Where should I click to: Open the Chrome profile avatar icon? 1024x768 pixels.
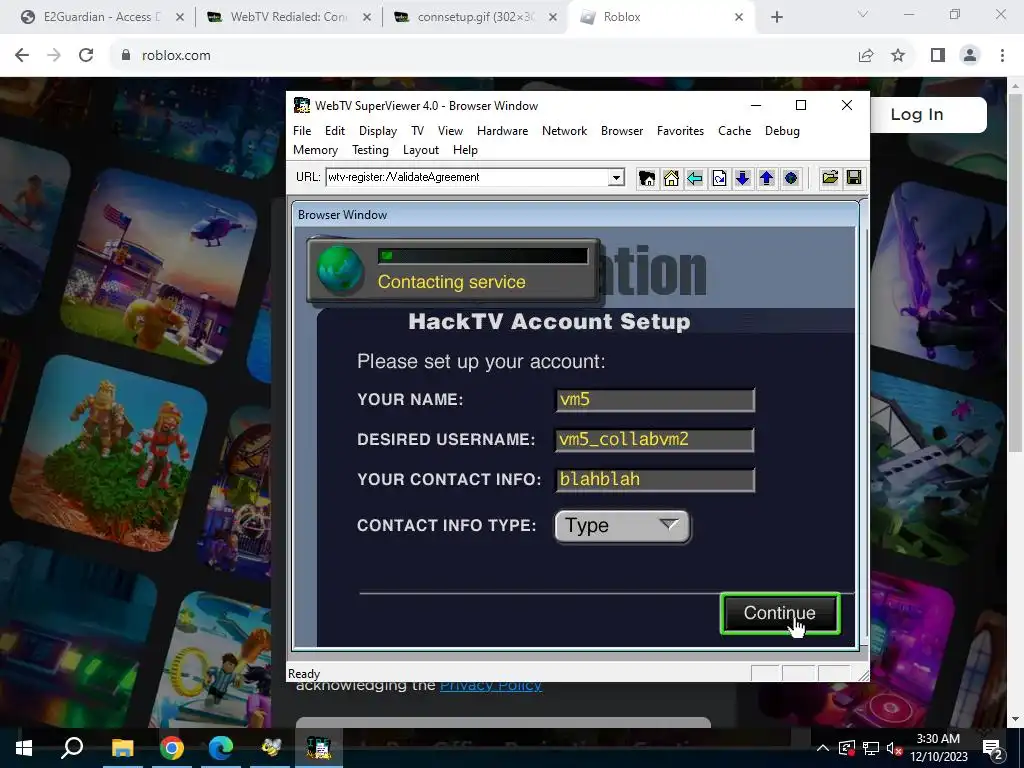(970, 56)
